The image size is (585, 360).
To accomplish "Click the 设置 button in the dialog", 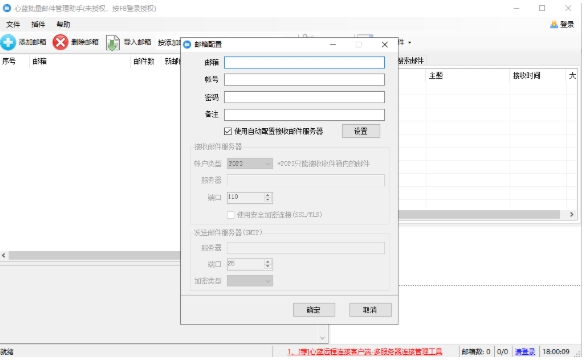I will (361, 131).
